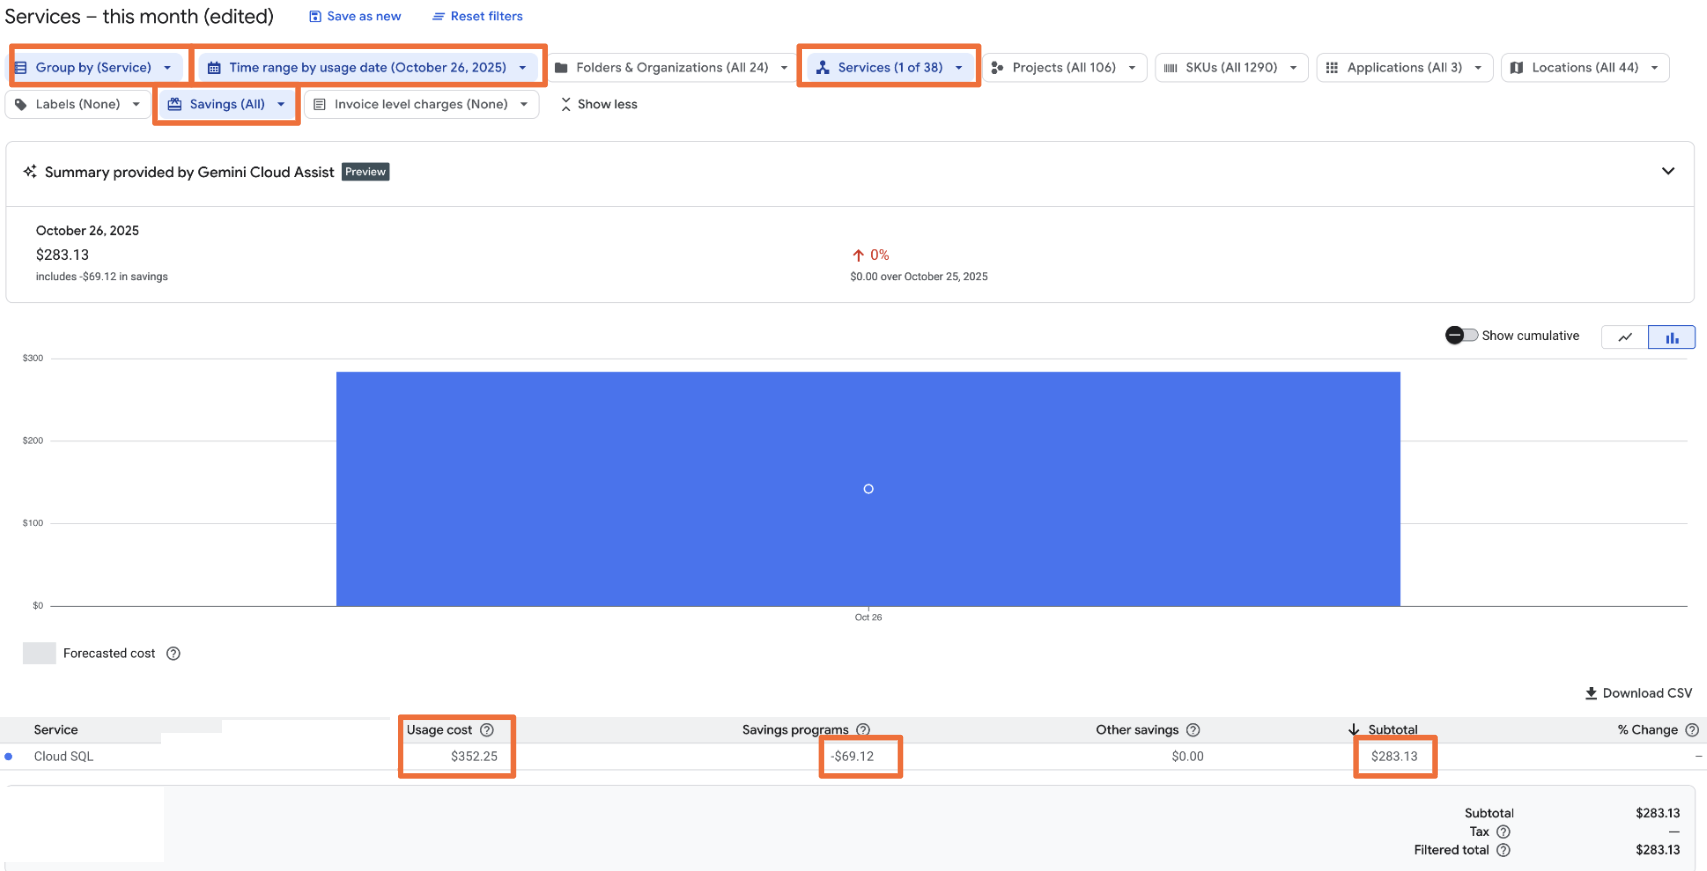1707x871 pixels.
Task: Click the Forecasted cost legend swatch
Action: tap(39, 654)
